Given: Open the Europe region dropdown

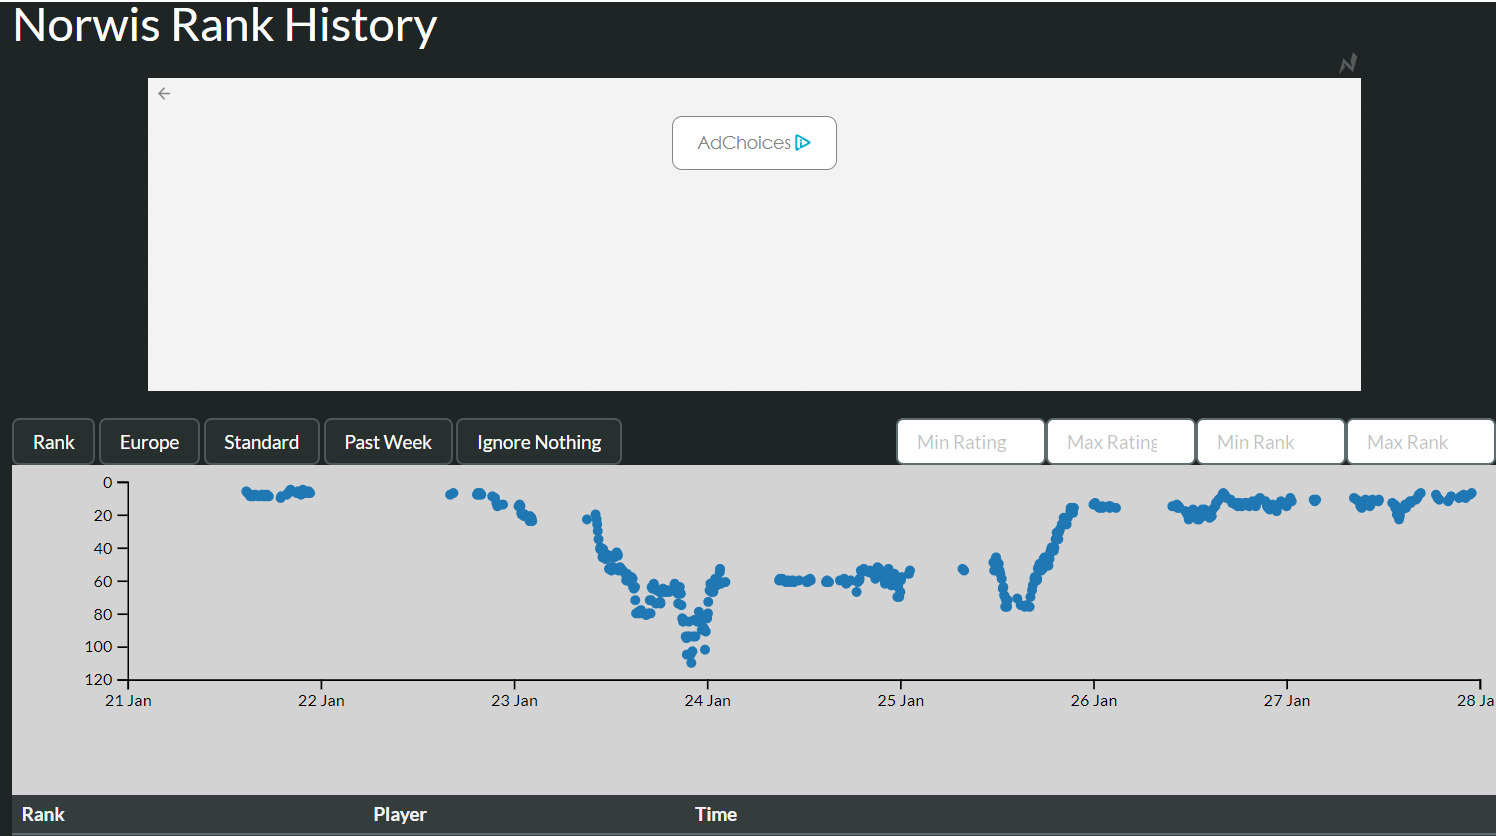Looking at the screenshot, I should 150,442.
